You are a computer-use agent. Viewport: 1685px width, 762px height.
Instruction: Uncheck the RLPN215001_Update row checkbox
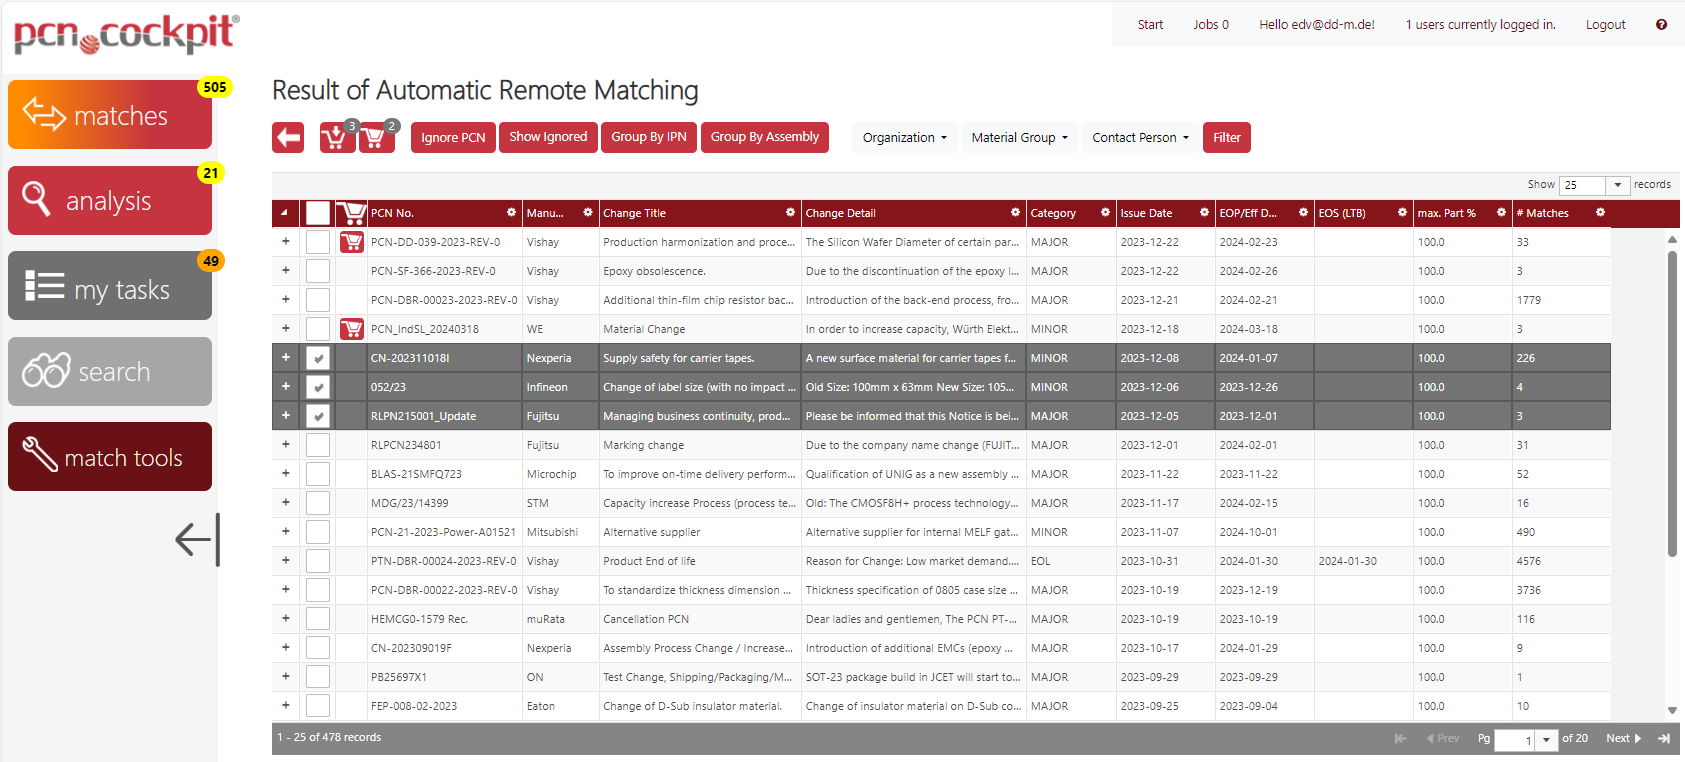pyautogui.click(x=318, y=416)
